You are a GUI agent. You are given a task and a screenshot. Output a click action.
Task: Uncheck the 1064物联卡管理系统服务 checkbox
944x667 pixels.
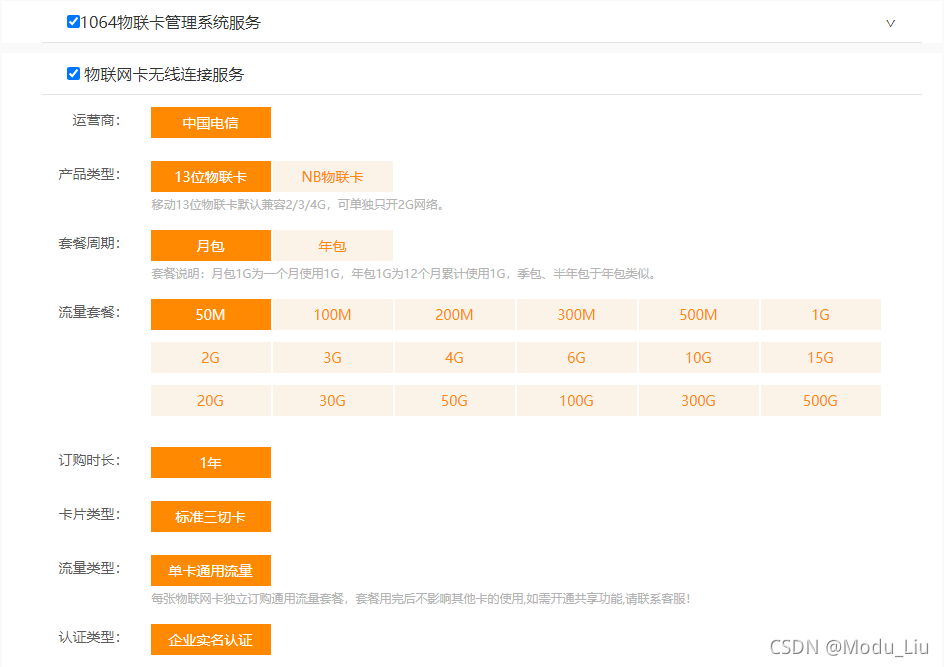pyautogui.click(x=73, y=22)
